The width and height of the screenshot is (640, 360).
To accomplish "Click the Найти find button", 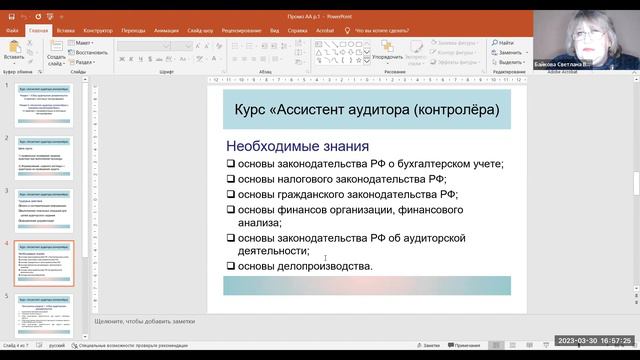I will click(x=503, y=43).
